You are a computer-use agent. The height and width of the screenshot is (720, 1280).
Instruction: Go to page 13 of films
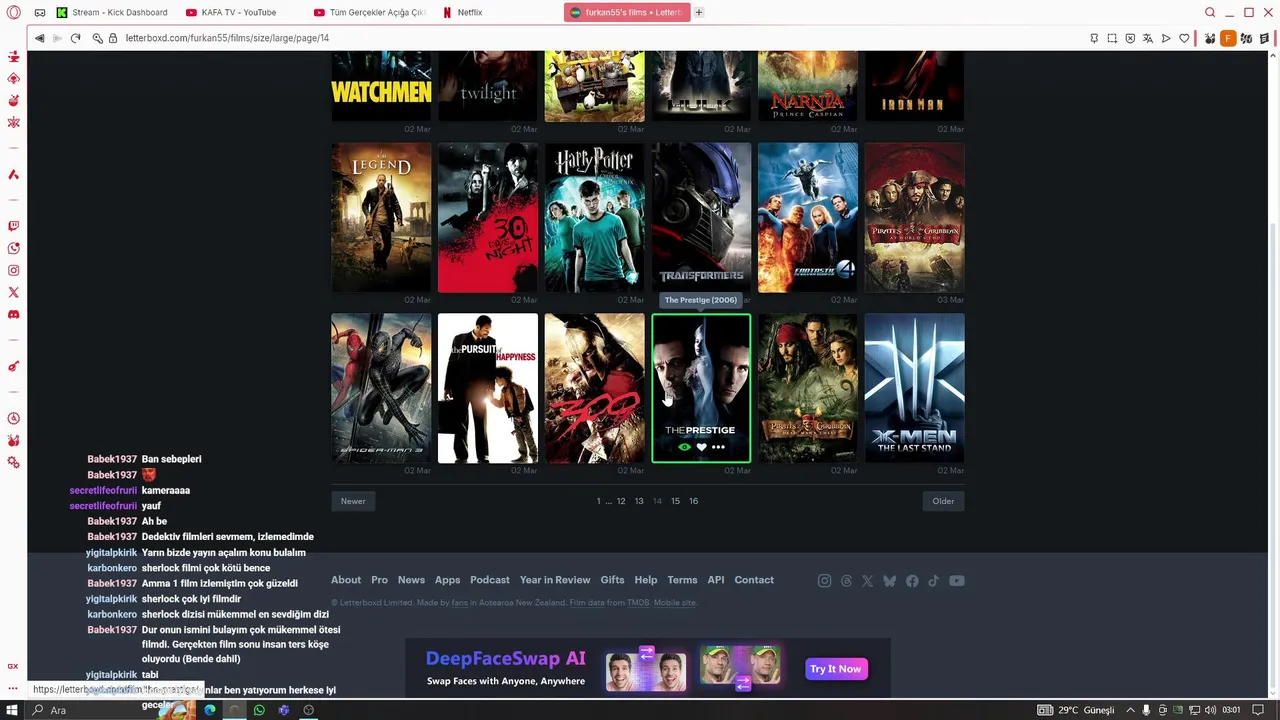[639, 501]
